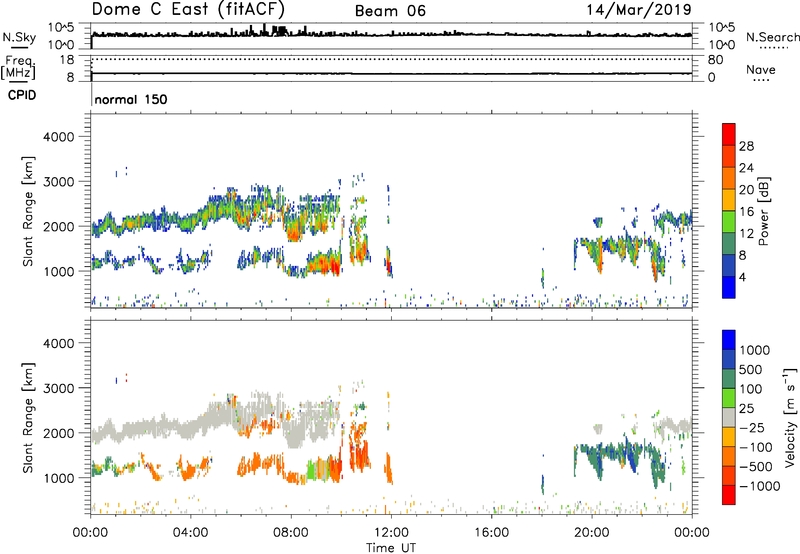Image resolution: width=800 pixels, height=554 pixels.
Task: Pick the blue Power colorbar segment between 4 and 8
Action: 729,265
